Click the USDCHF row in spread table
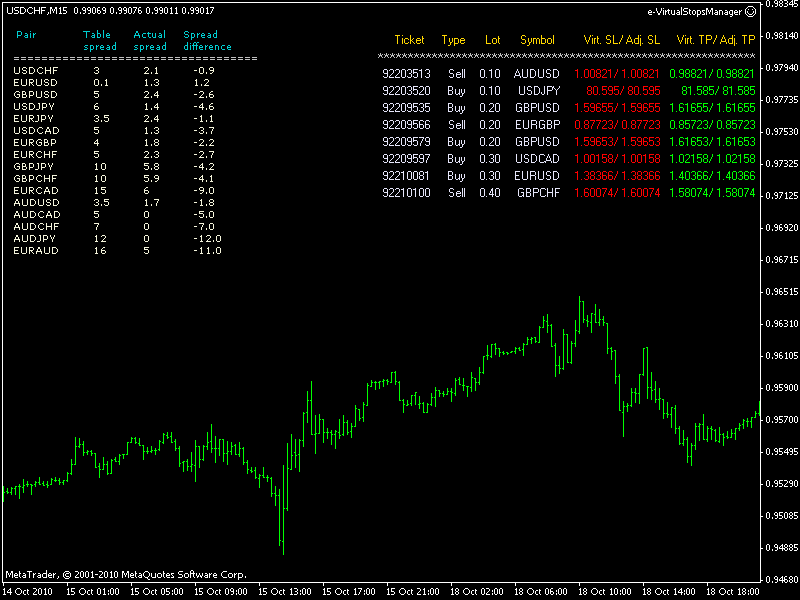Viewport: 800px width, 600px height. click(x=114, y=70)
